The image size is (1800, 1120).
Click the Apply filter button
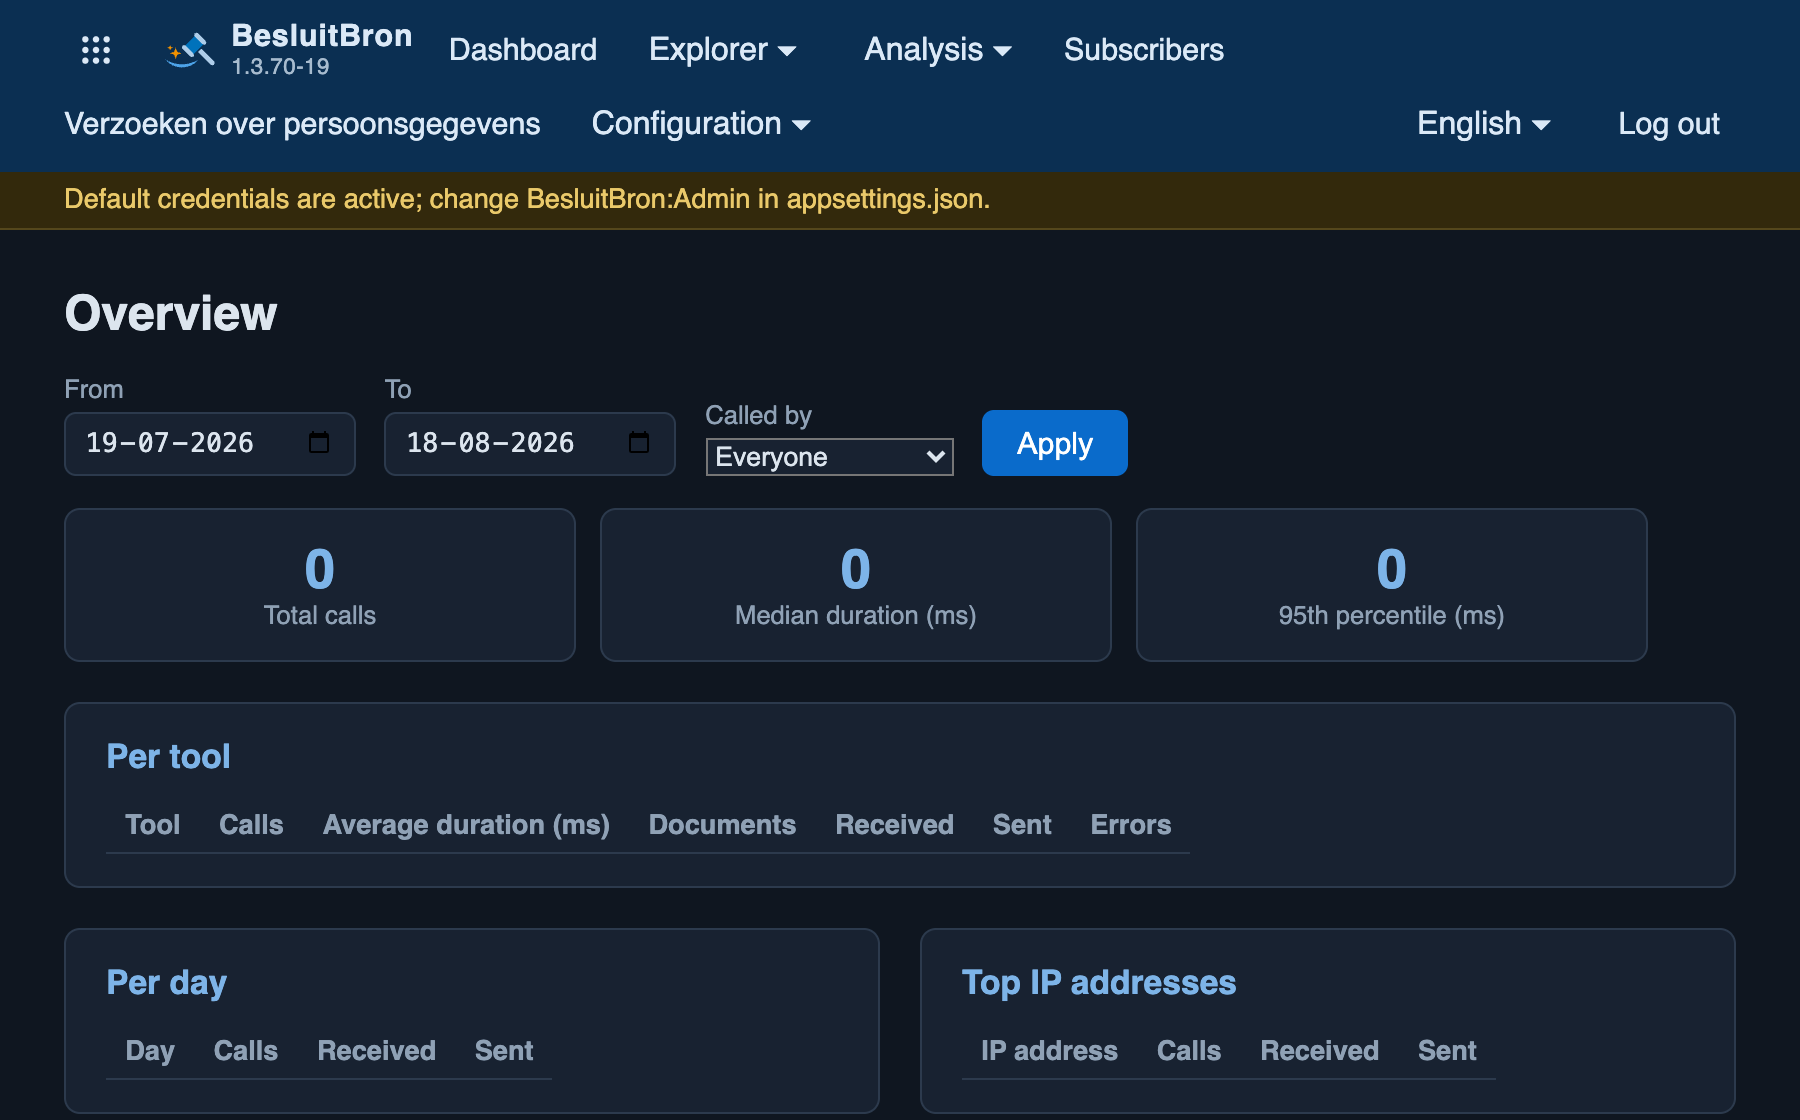click(x=1055, y=443)
